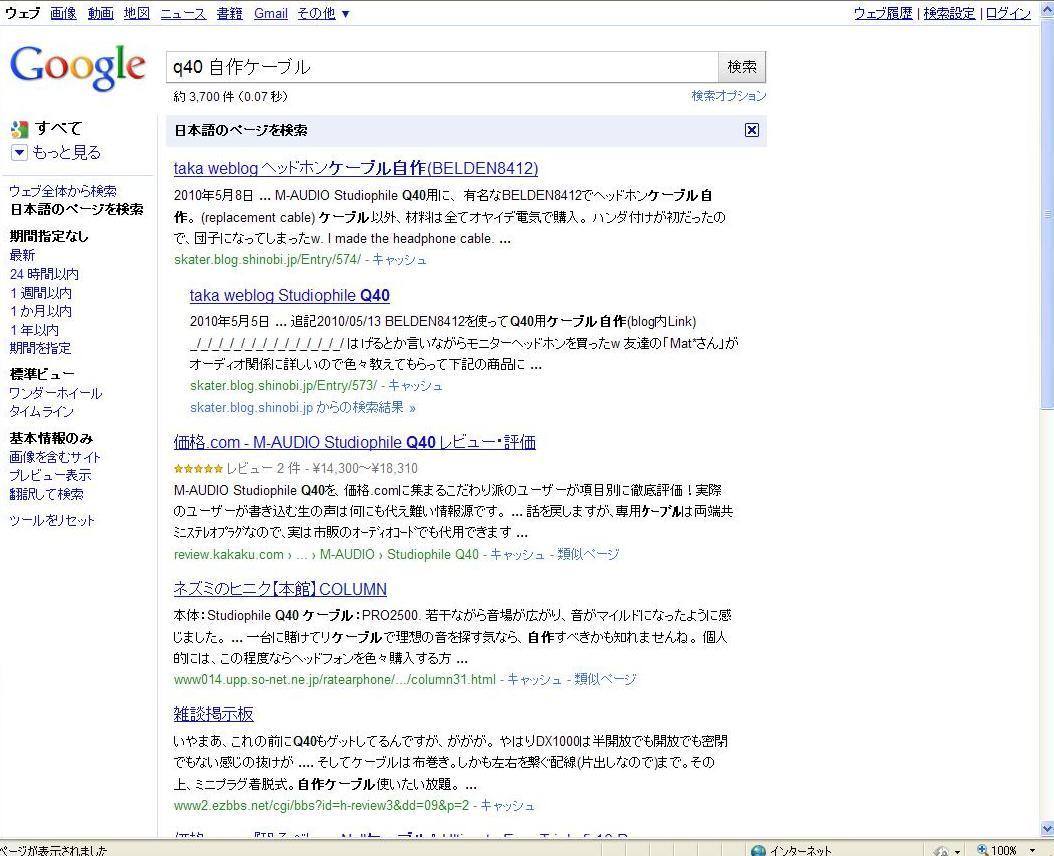Open the 雑談掲示板 result
This screenshot has height=856, width=1054.
pos(213,714)
